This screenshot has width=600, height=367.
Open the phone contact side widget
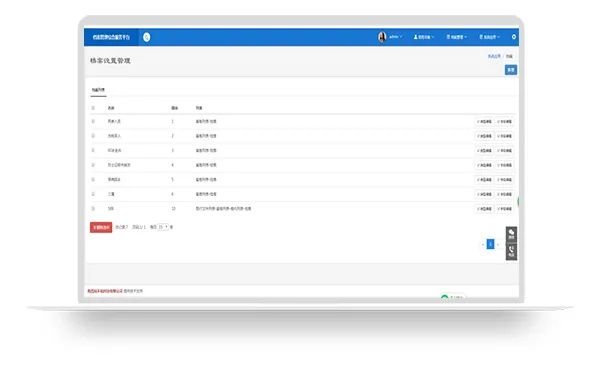511,252
